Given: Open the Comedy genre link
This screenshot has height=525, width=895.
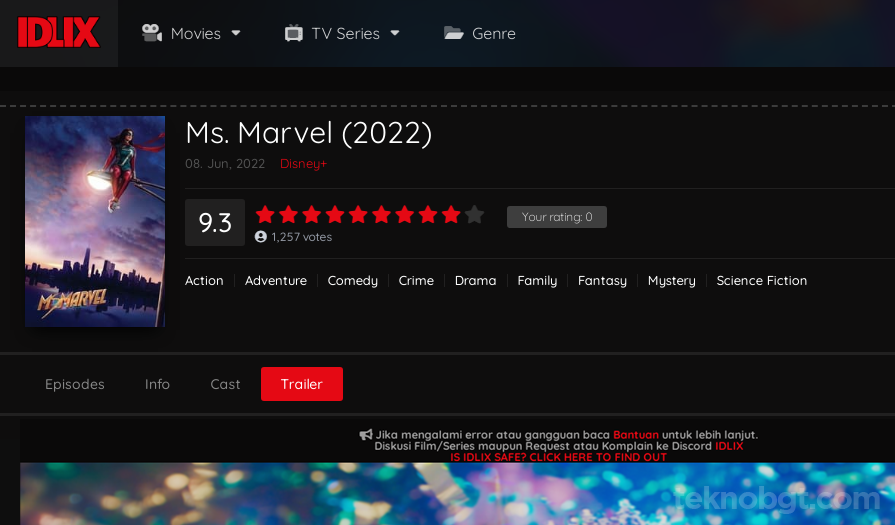Looking at the screenshot, I should [353, 281].
